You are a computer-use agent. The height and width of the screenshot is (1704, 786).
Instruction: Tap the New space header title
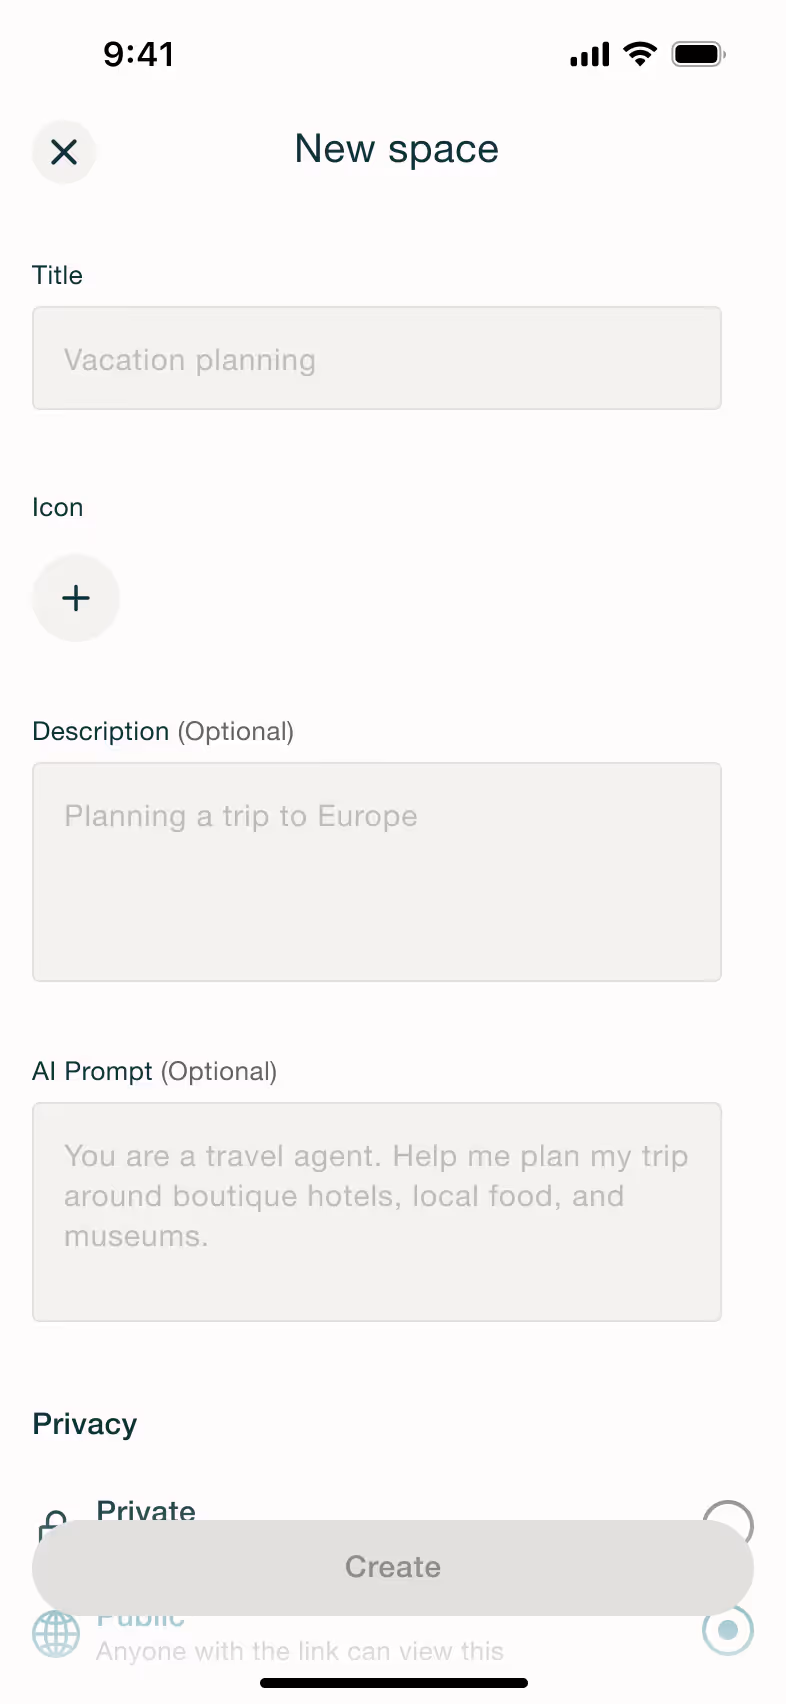coord(397,150)
